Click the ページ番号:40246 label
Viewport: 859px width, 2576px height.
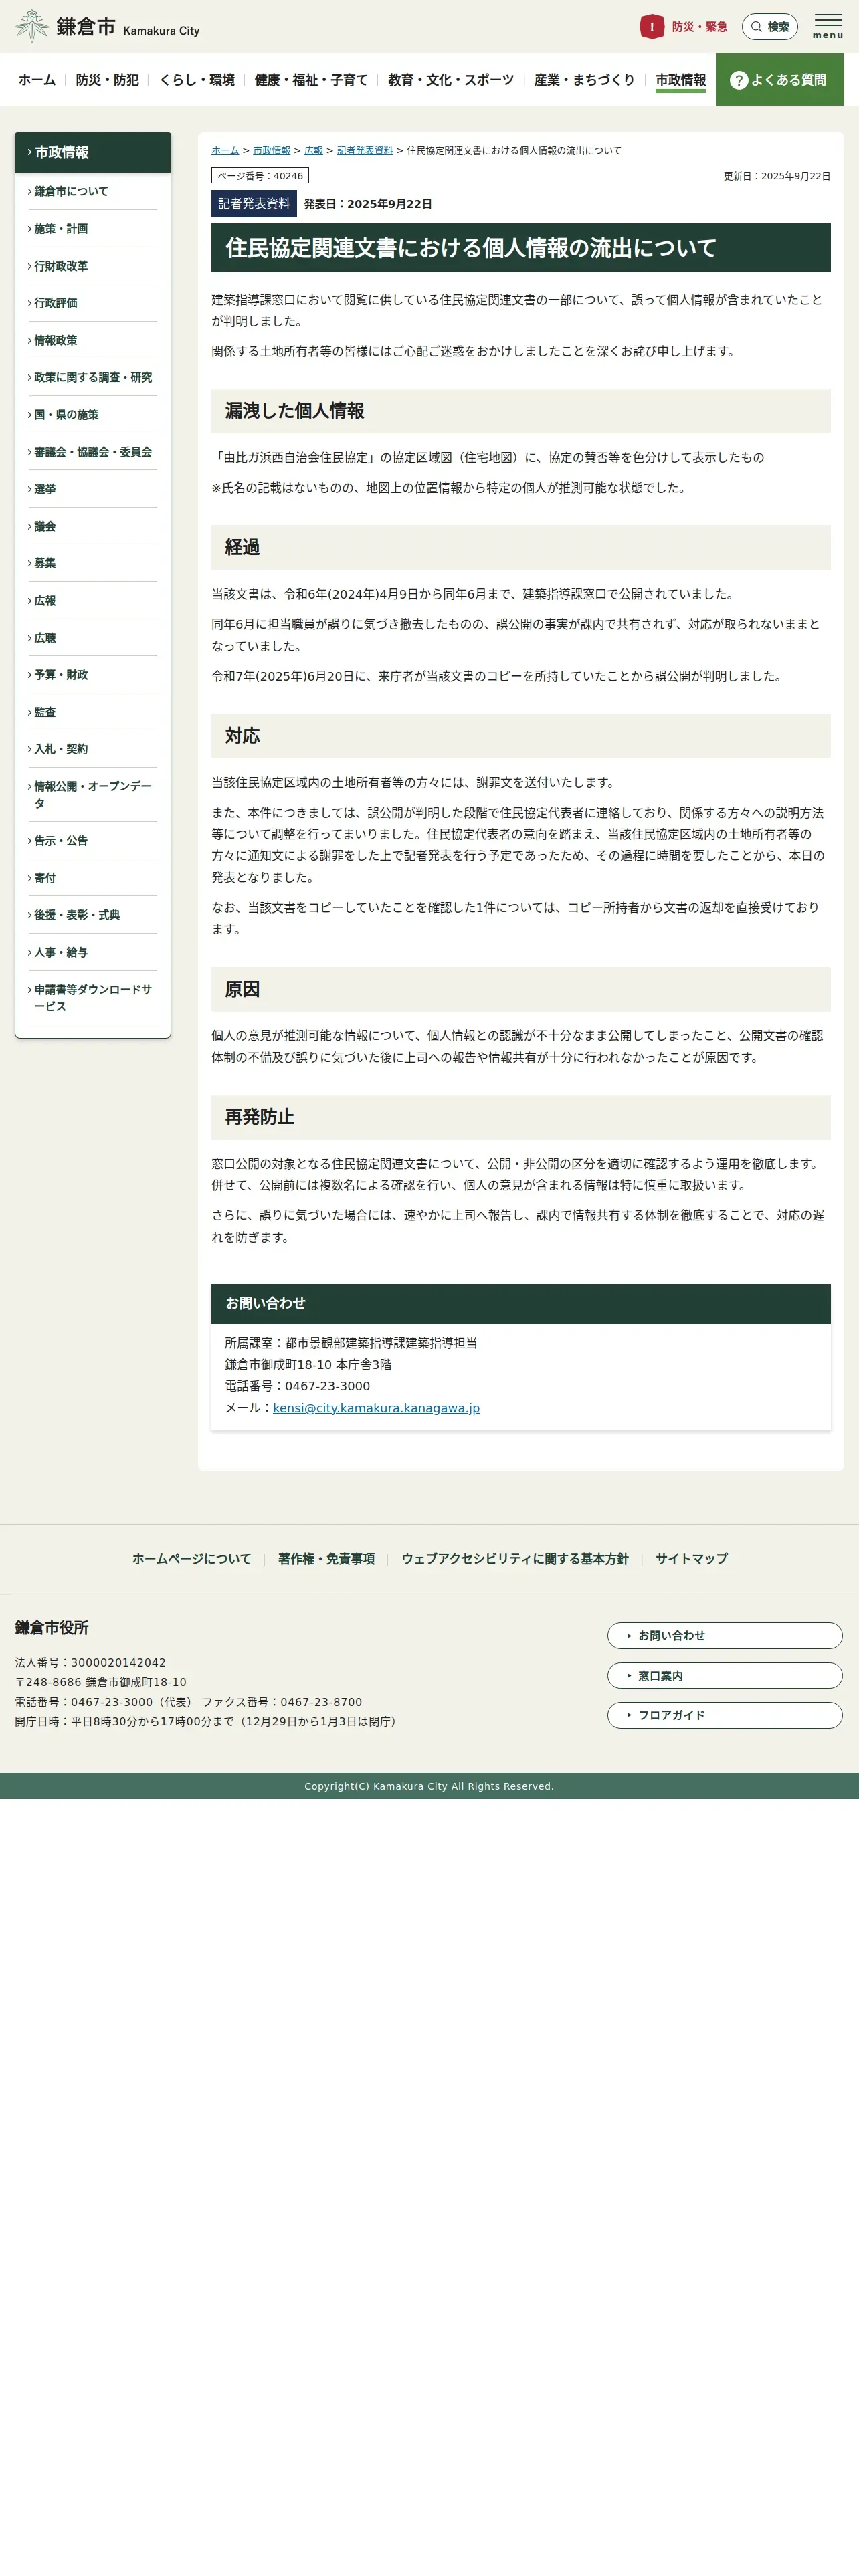pyautogui.click(x=260, y=176)
